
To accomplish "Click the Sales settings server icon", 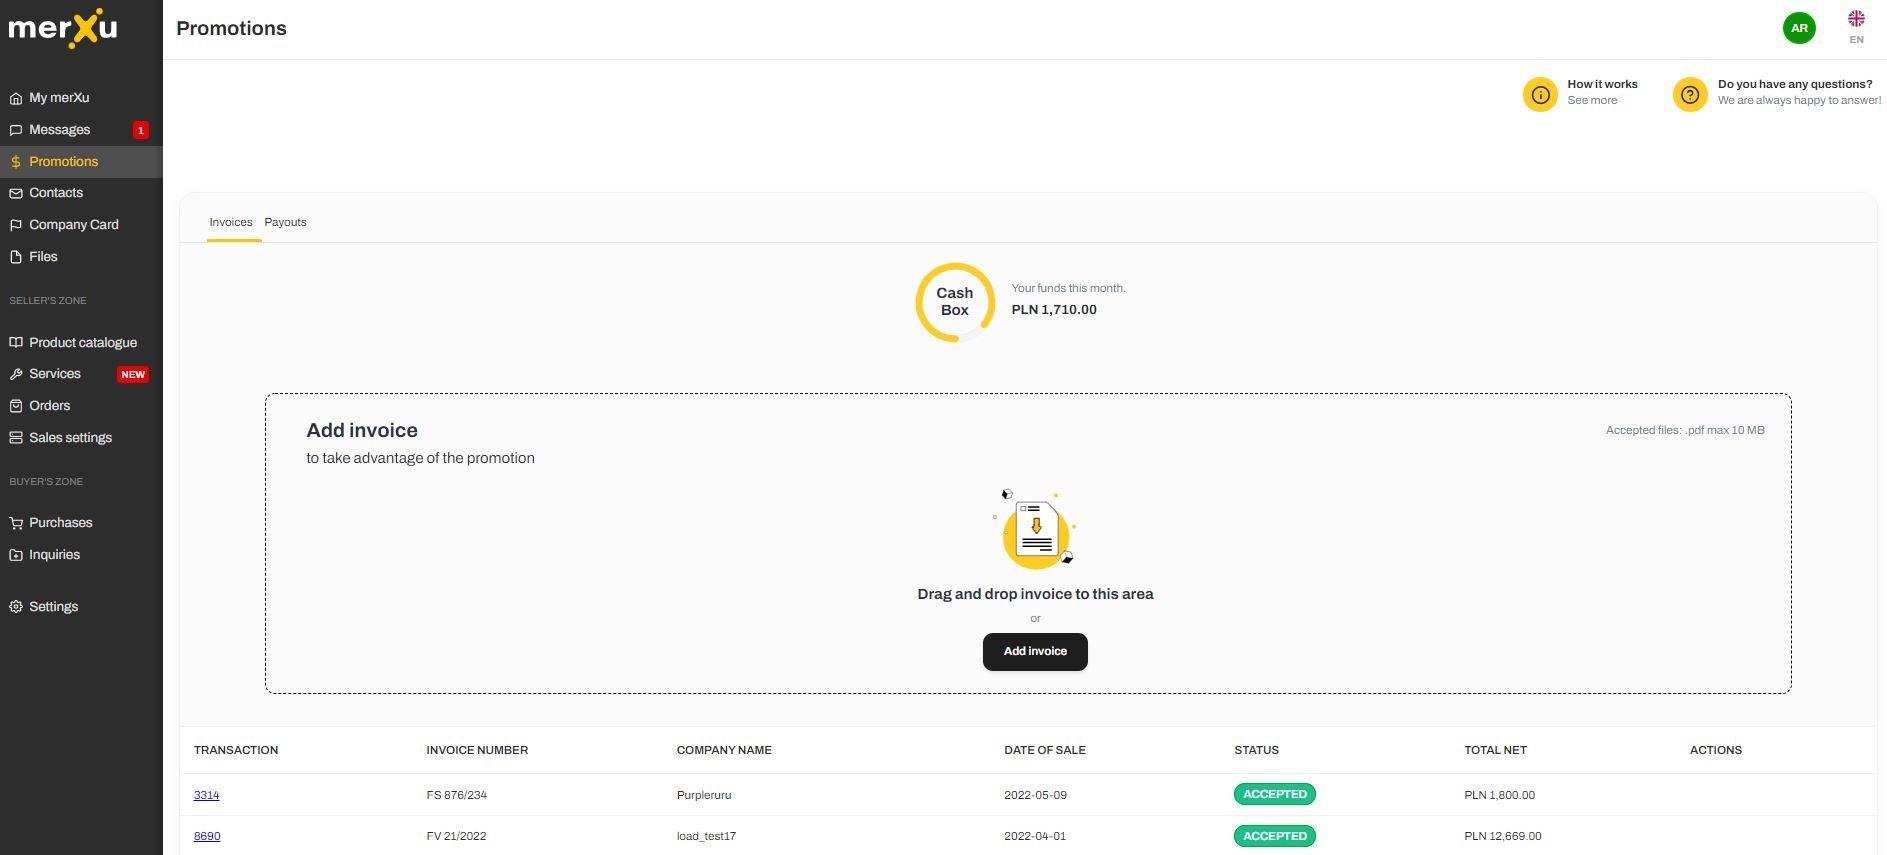I will coord(16,438).
